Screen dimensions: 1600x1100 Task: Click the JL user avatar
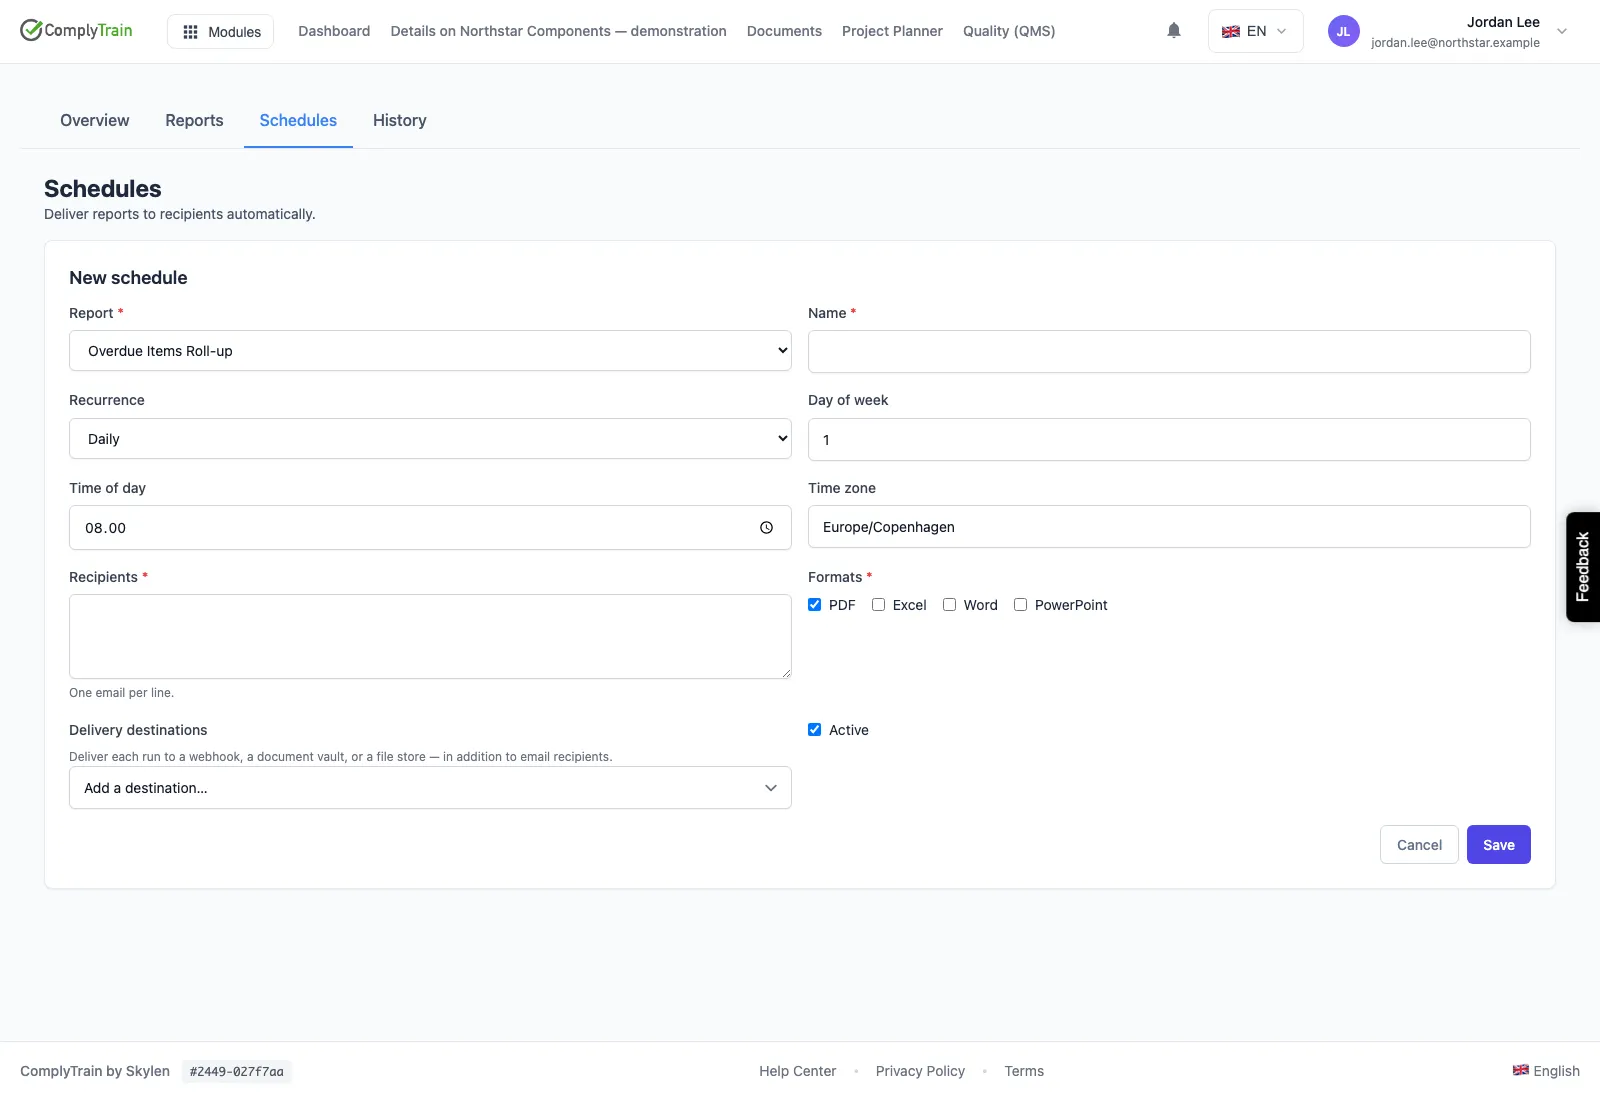[1343, 31]
